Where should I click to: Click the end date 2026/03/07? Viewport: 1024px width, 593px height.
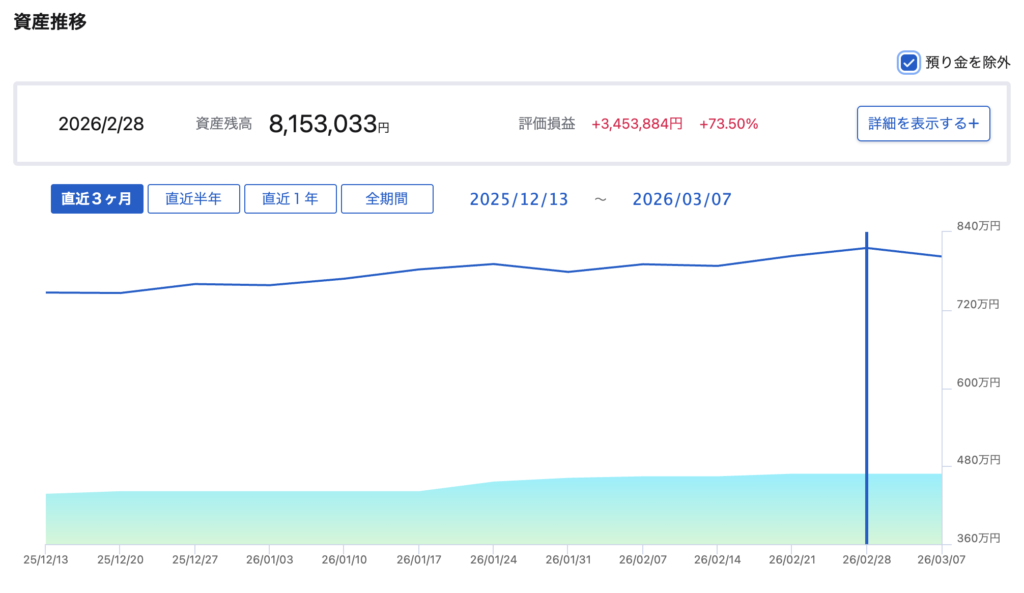pos(682,199)
